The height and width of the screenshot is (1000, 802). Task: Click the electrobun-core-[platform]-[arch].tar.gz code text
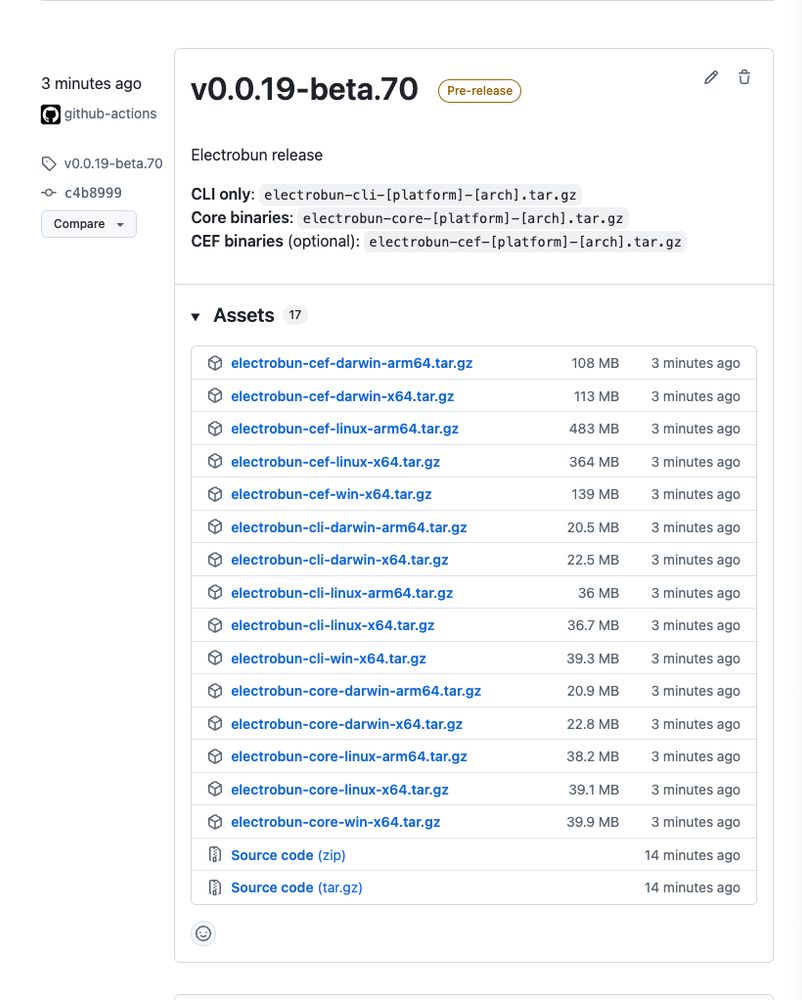(463, 218)
